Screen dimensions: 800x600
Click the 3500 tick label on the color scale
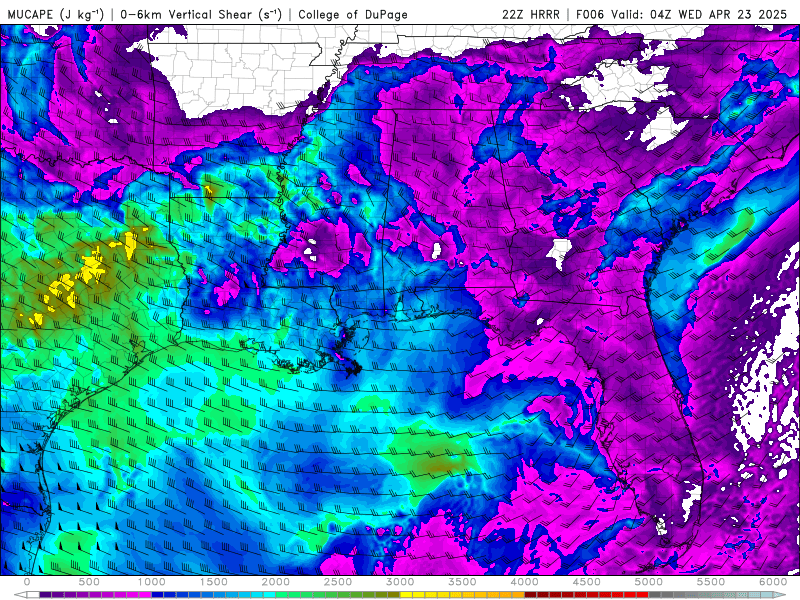(x=462, y=582)
